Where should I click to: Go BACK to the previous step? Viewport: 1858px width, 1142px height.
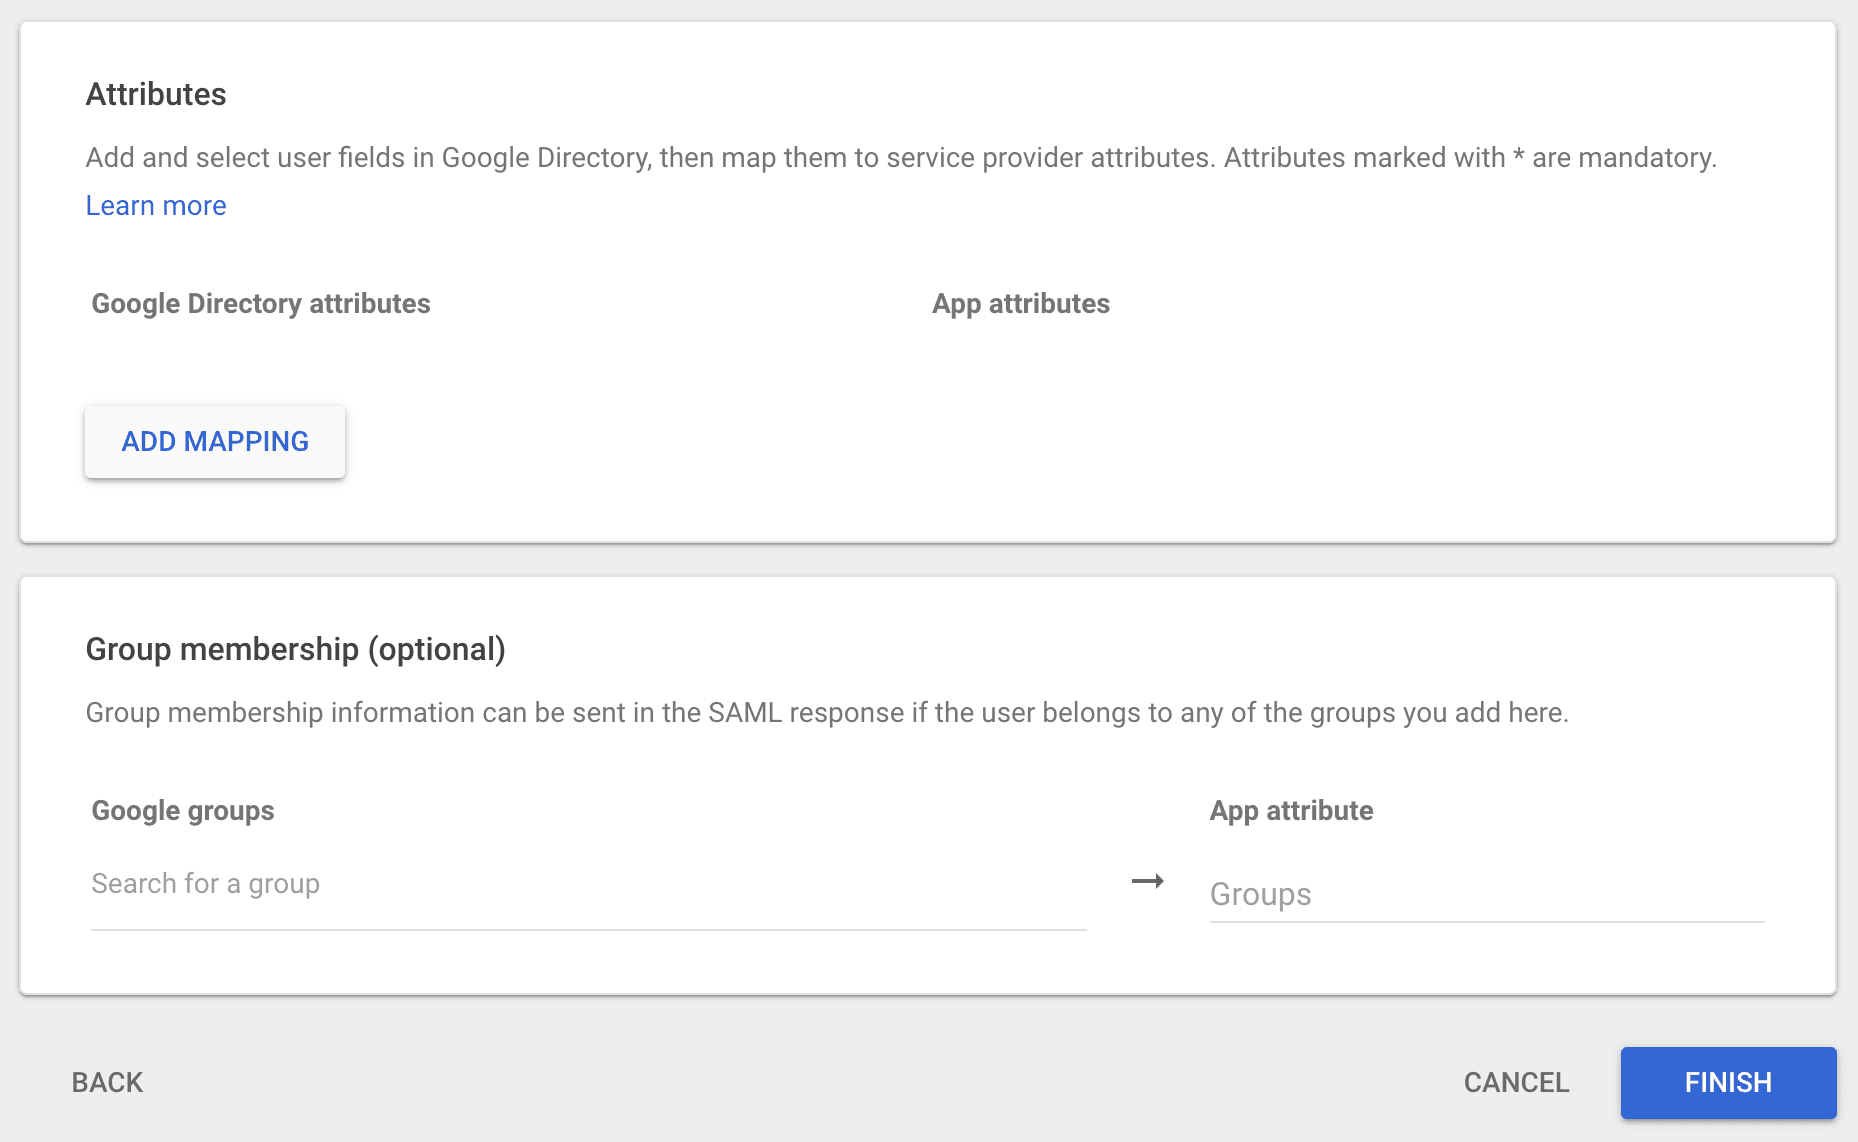(106, 1082)
